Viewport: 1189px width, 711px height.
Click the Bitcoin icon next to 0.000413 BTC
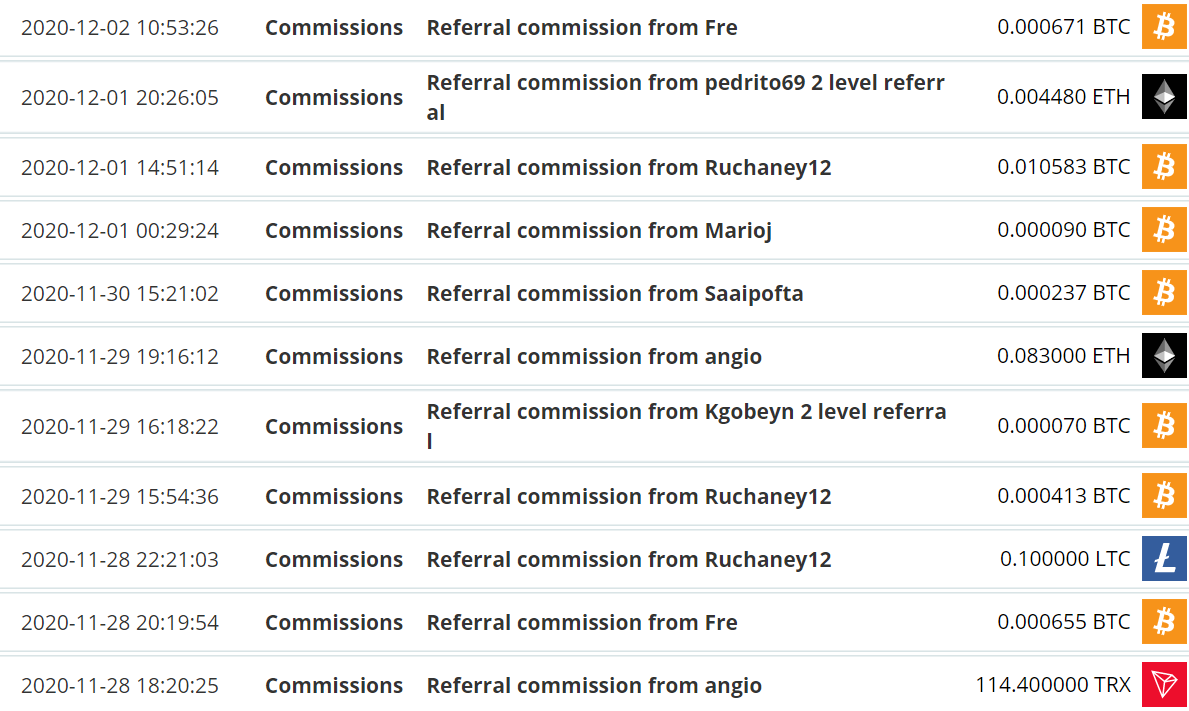tap(1164, 496)
